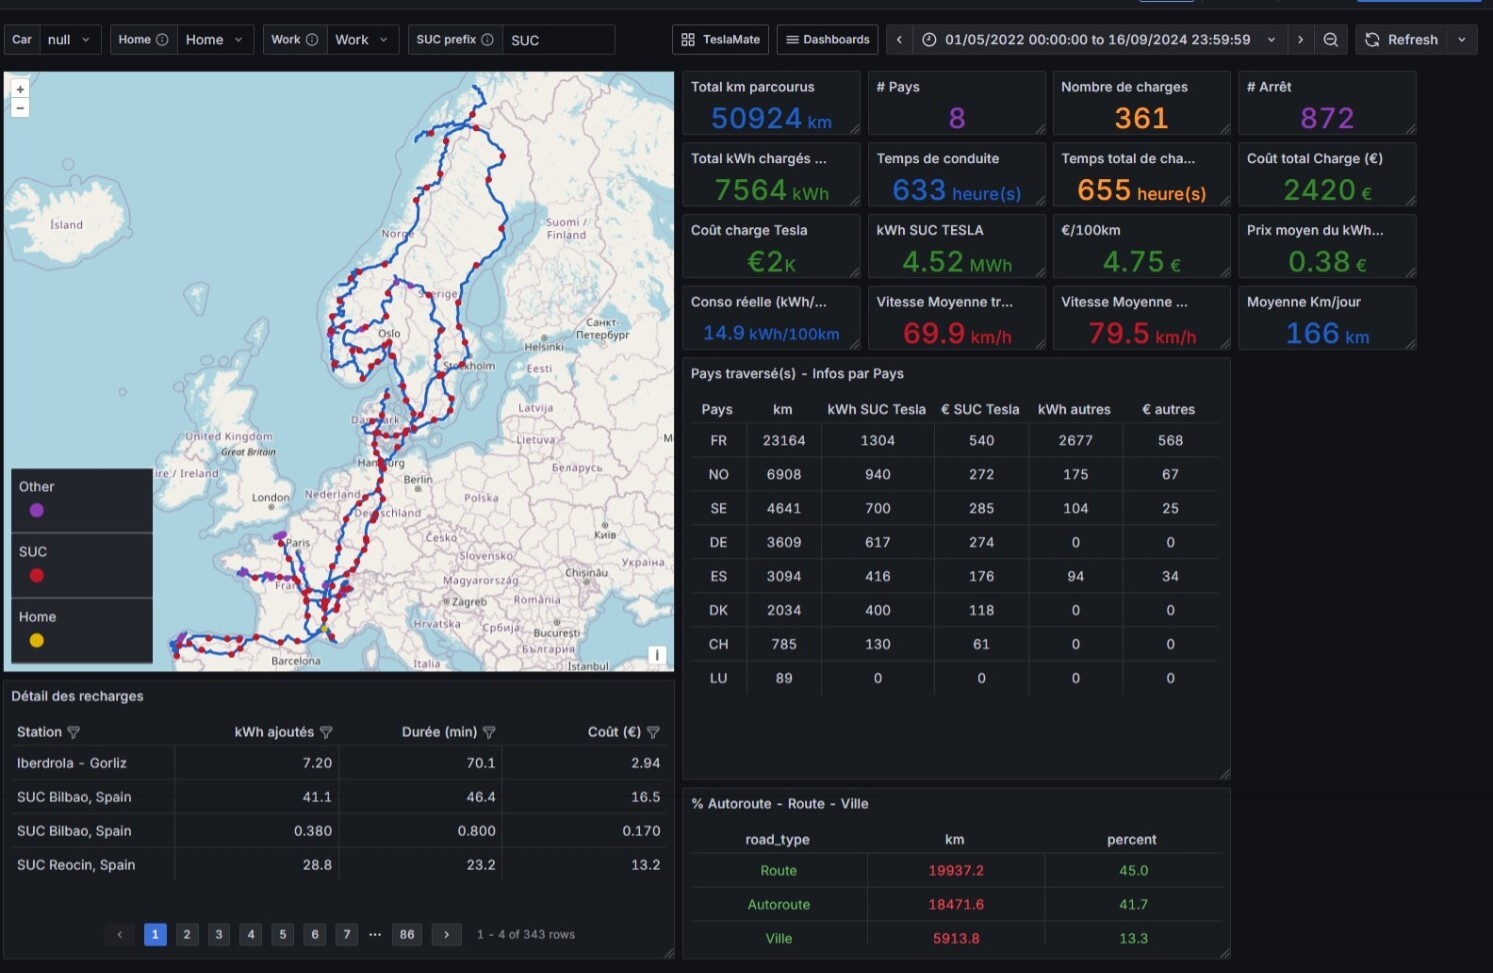Image resolution: width=1493 pixels, height=973 pixels.
Task: Sort by the percent column header
Action: (x=1132, y=839)
